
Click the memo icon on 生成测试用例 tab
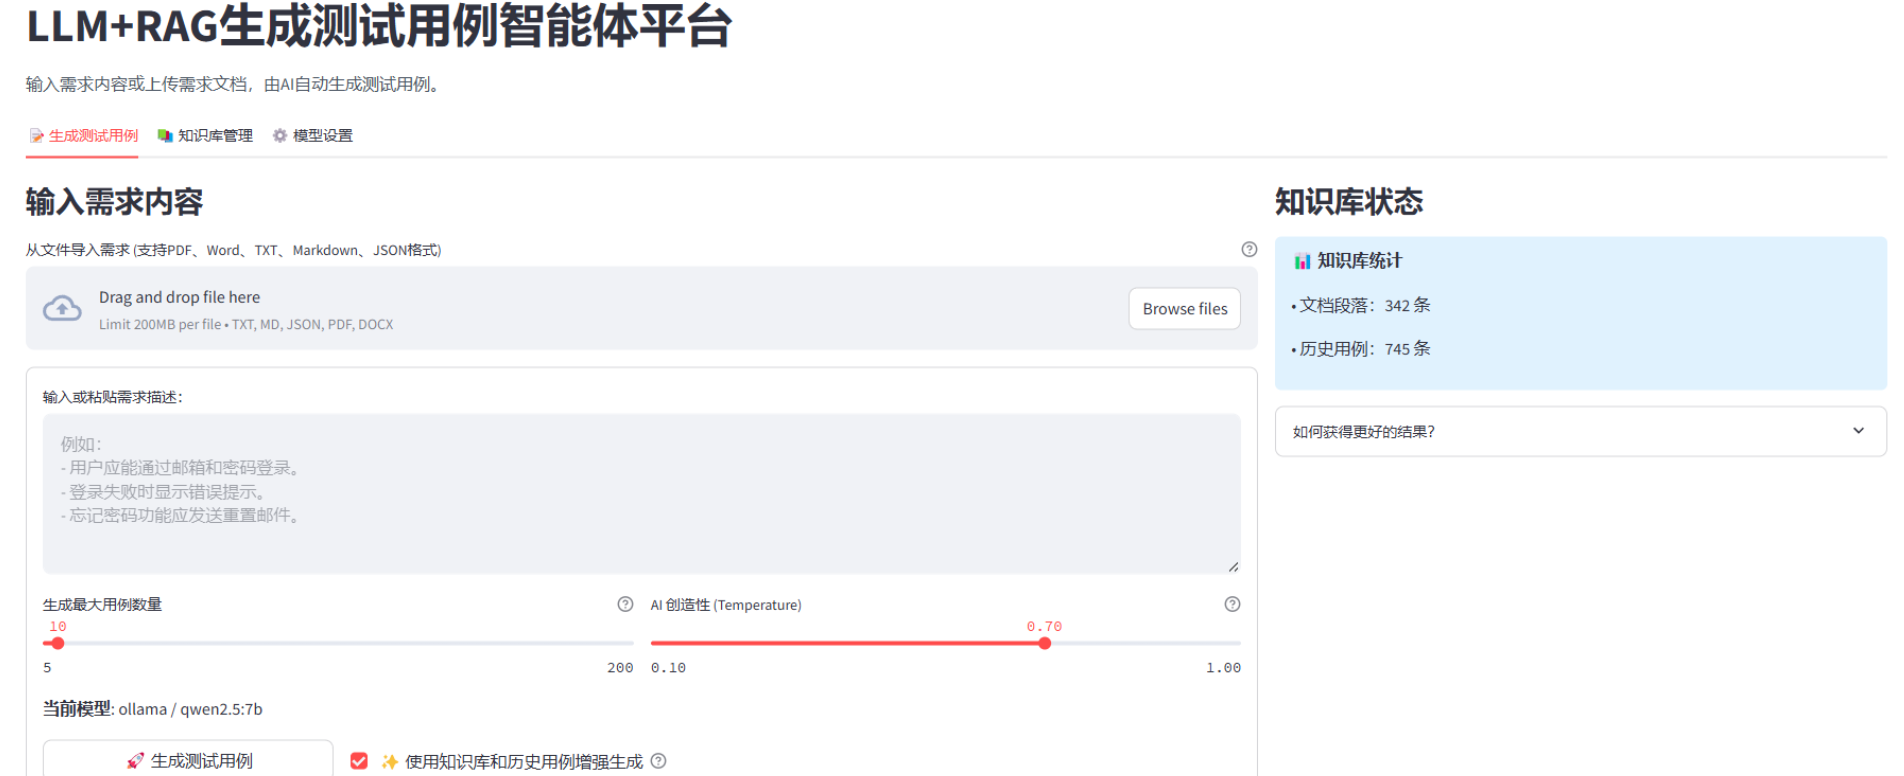[x=37, y=136]
